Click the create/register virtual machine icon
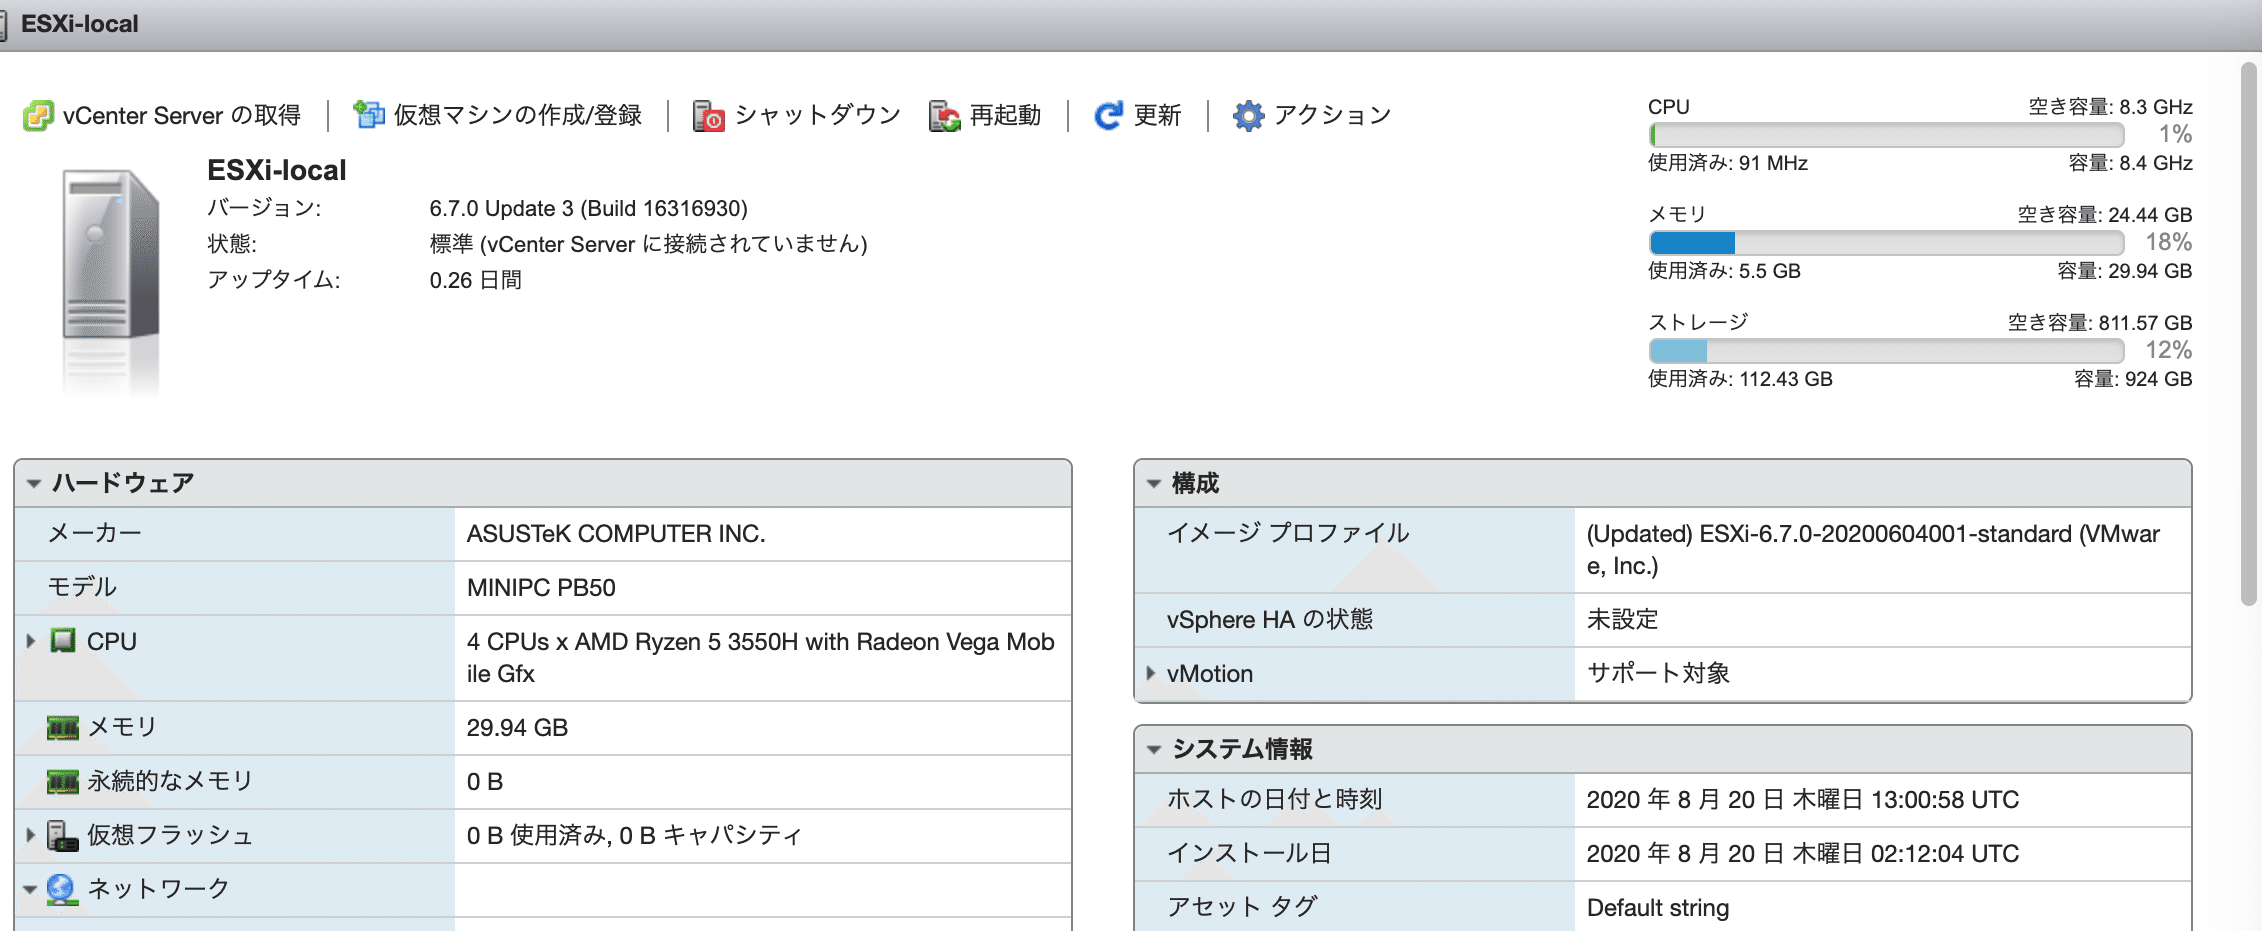Viewport: 2262px width, 931px height. [x=369, y=116]
